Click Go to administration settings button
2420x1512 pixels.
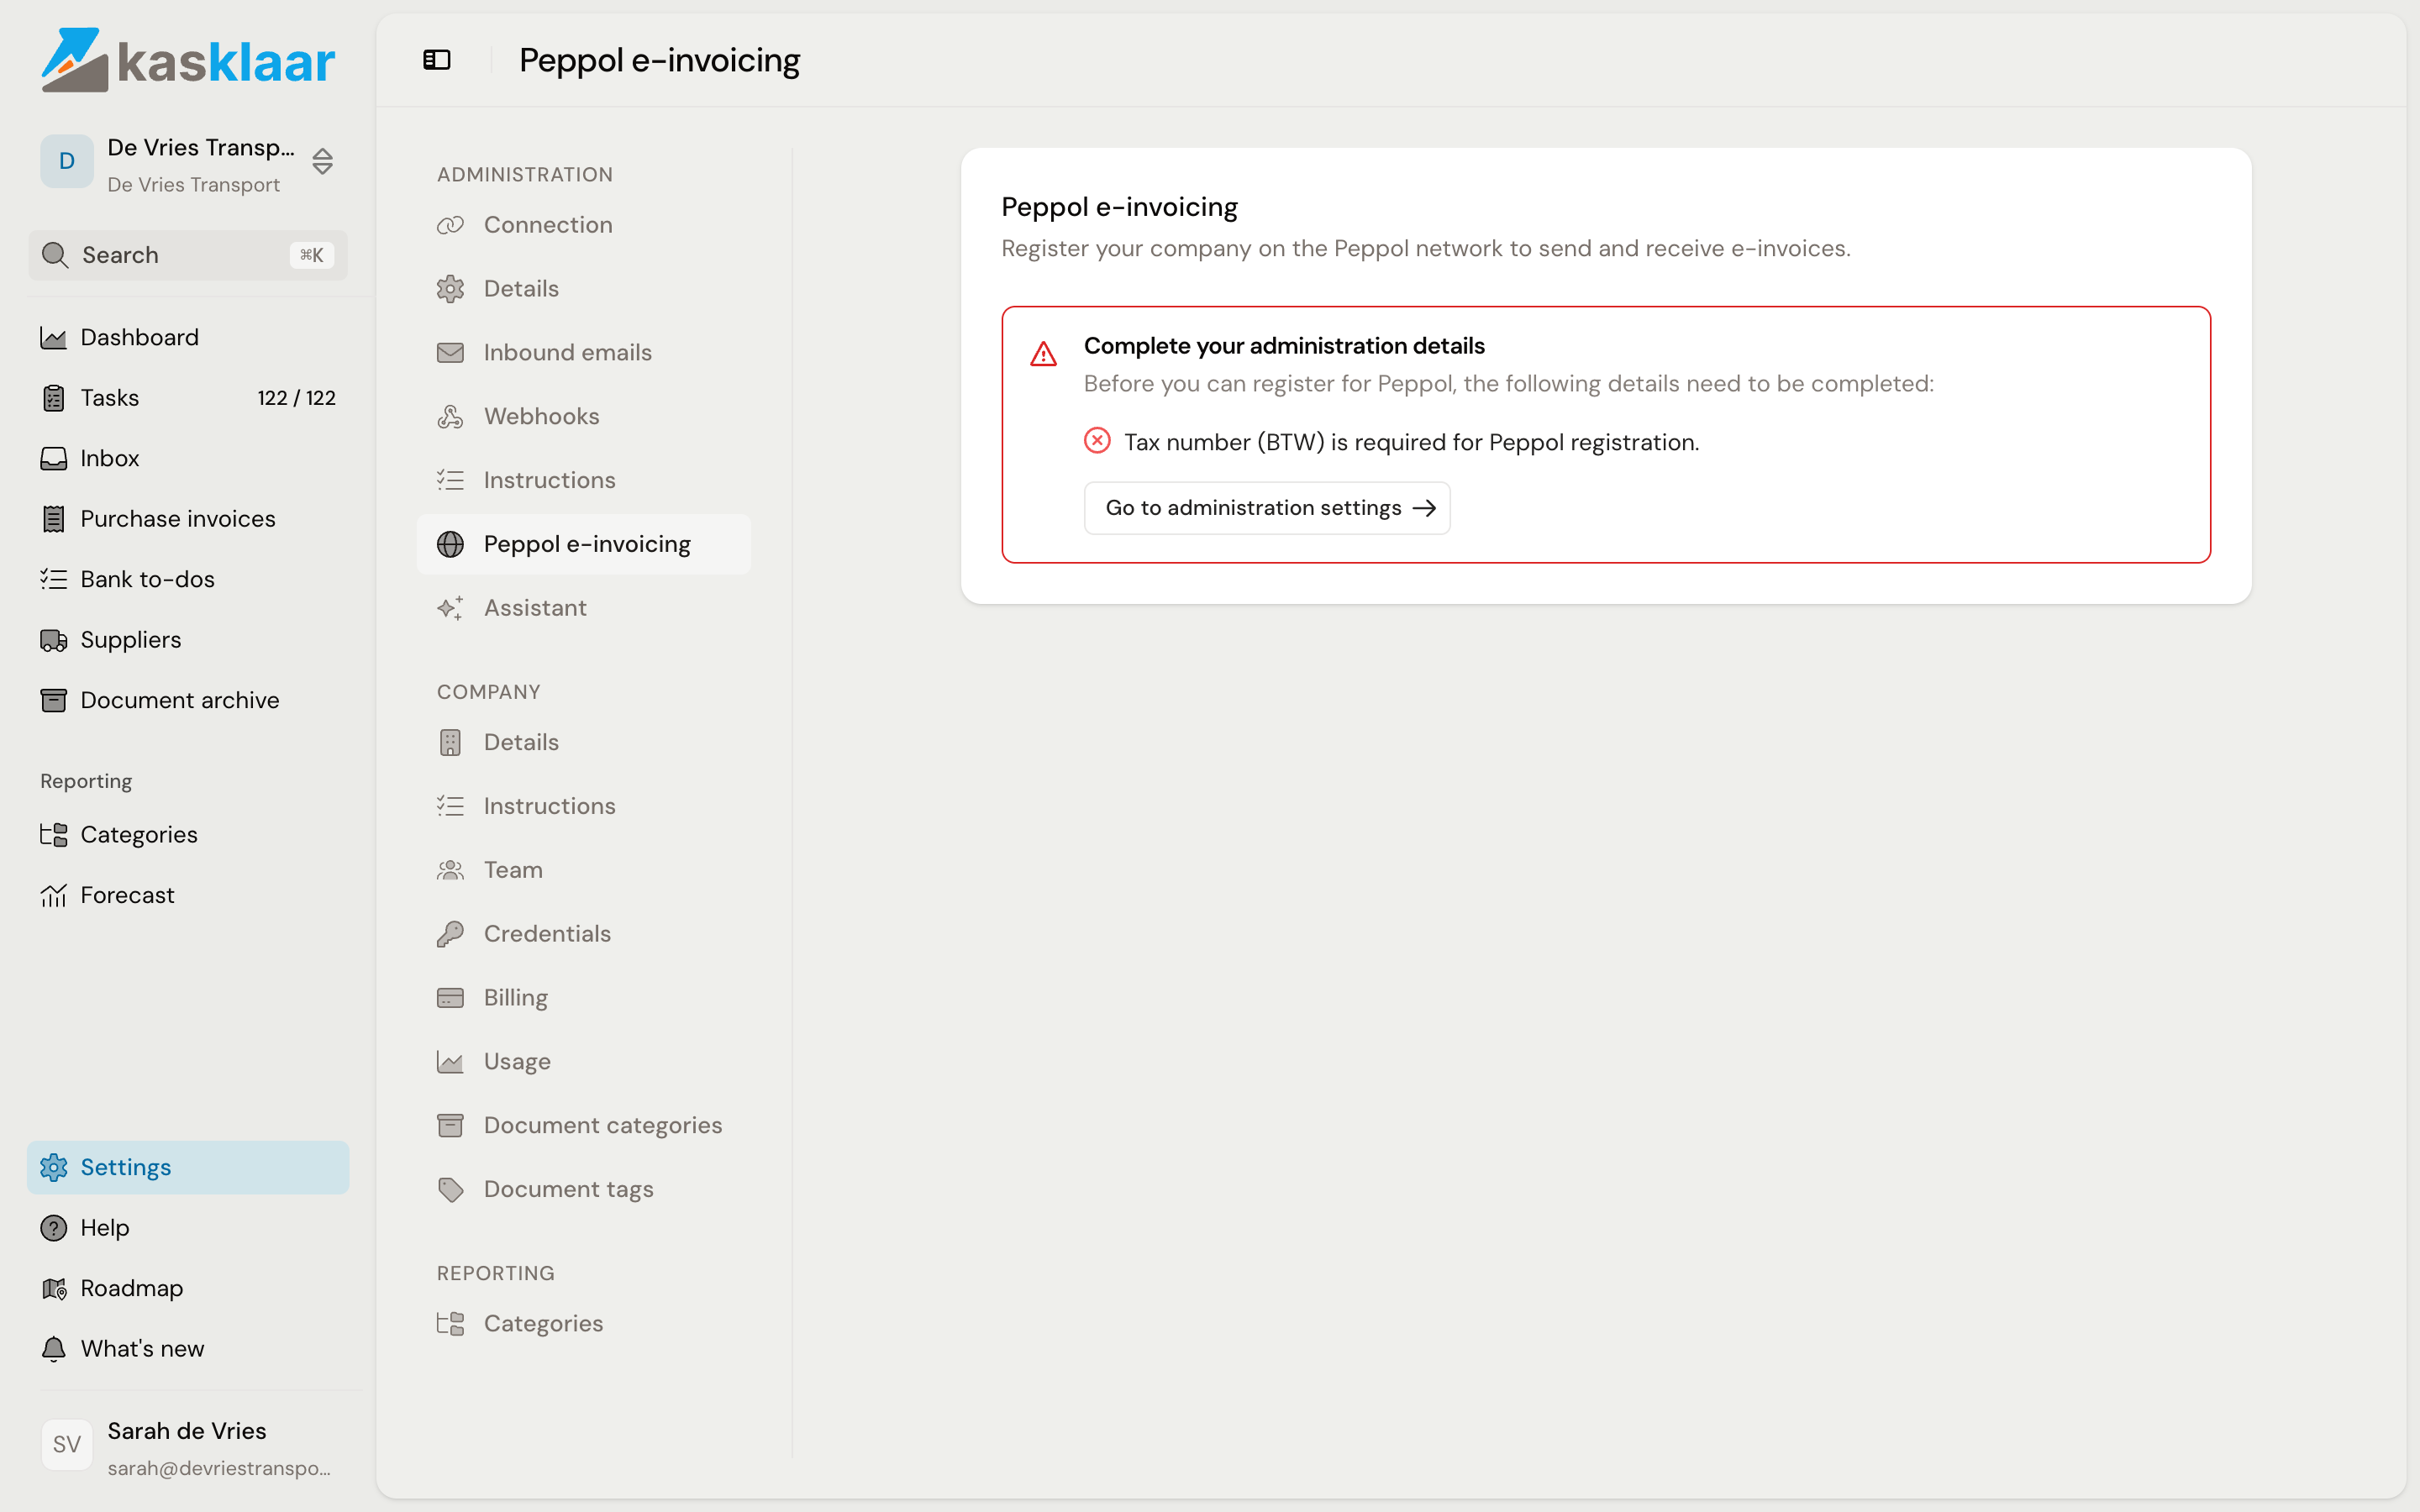coord(1267,508)
